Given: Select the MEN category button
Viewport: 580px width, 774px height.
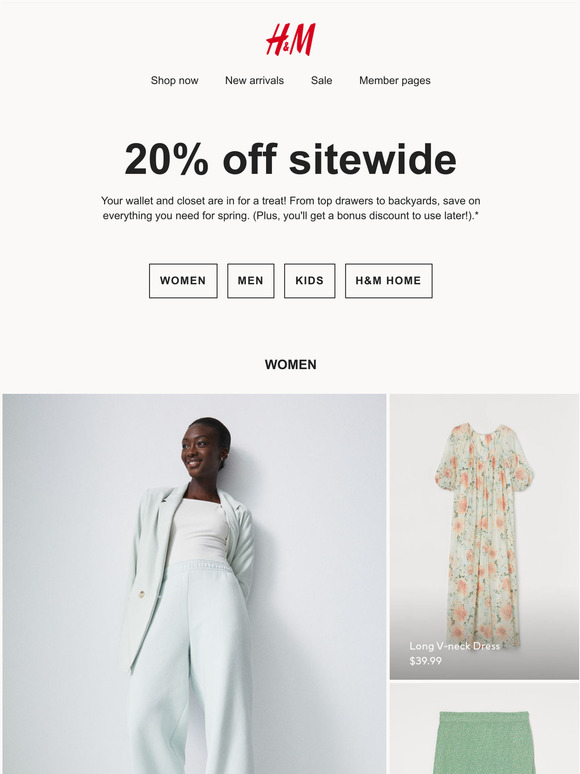Looking at the screenshot, I should [250, 280].
